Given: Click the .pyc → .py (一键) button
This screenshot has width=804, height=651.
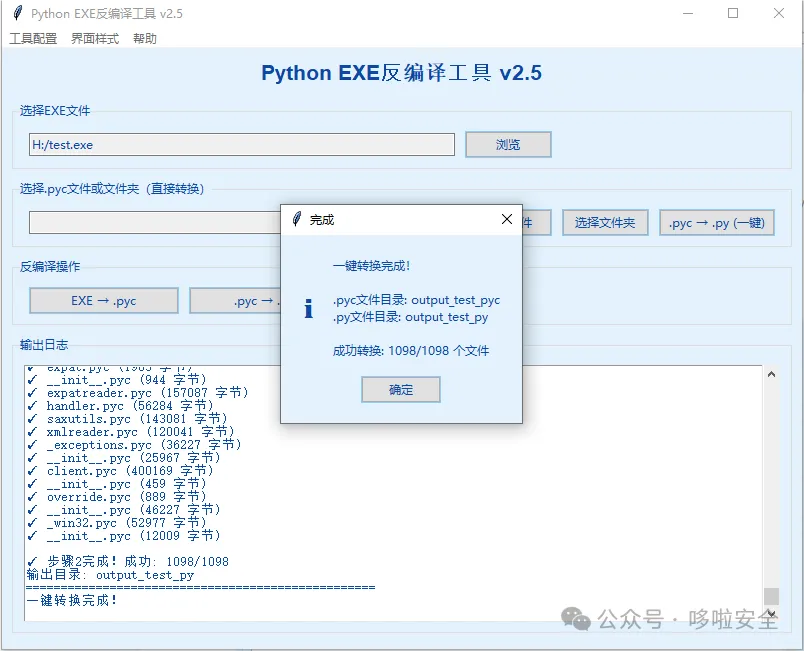Looking at the screenshot, I should tap(716, 222).
